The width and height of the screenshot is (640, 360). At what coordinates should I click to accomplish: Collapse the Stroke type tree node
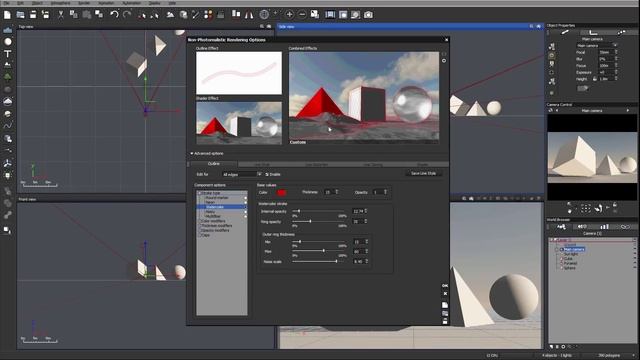200,193
